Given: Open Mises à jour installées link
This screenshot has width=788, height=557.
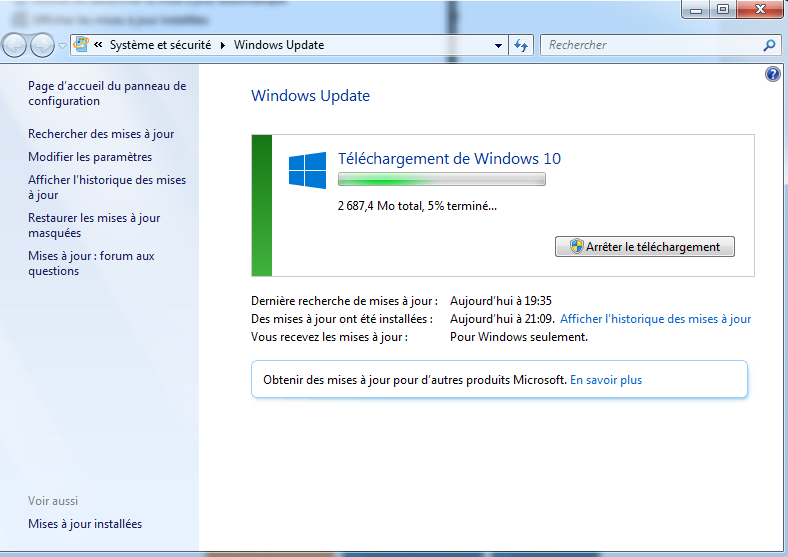Looking at the screenshot, I should coord(85,524).
